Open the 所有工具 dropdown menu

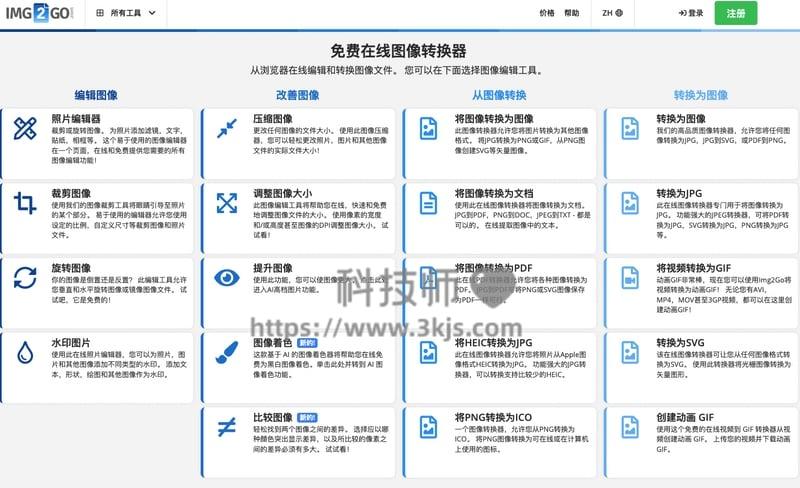pos(126,13)
